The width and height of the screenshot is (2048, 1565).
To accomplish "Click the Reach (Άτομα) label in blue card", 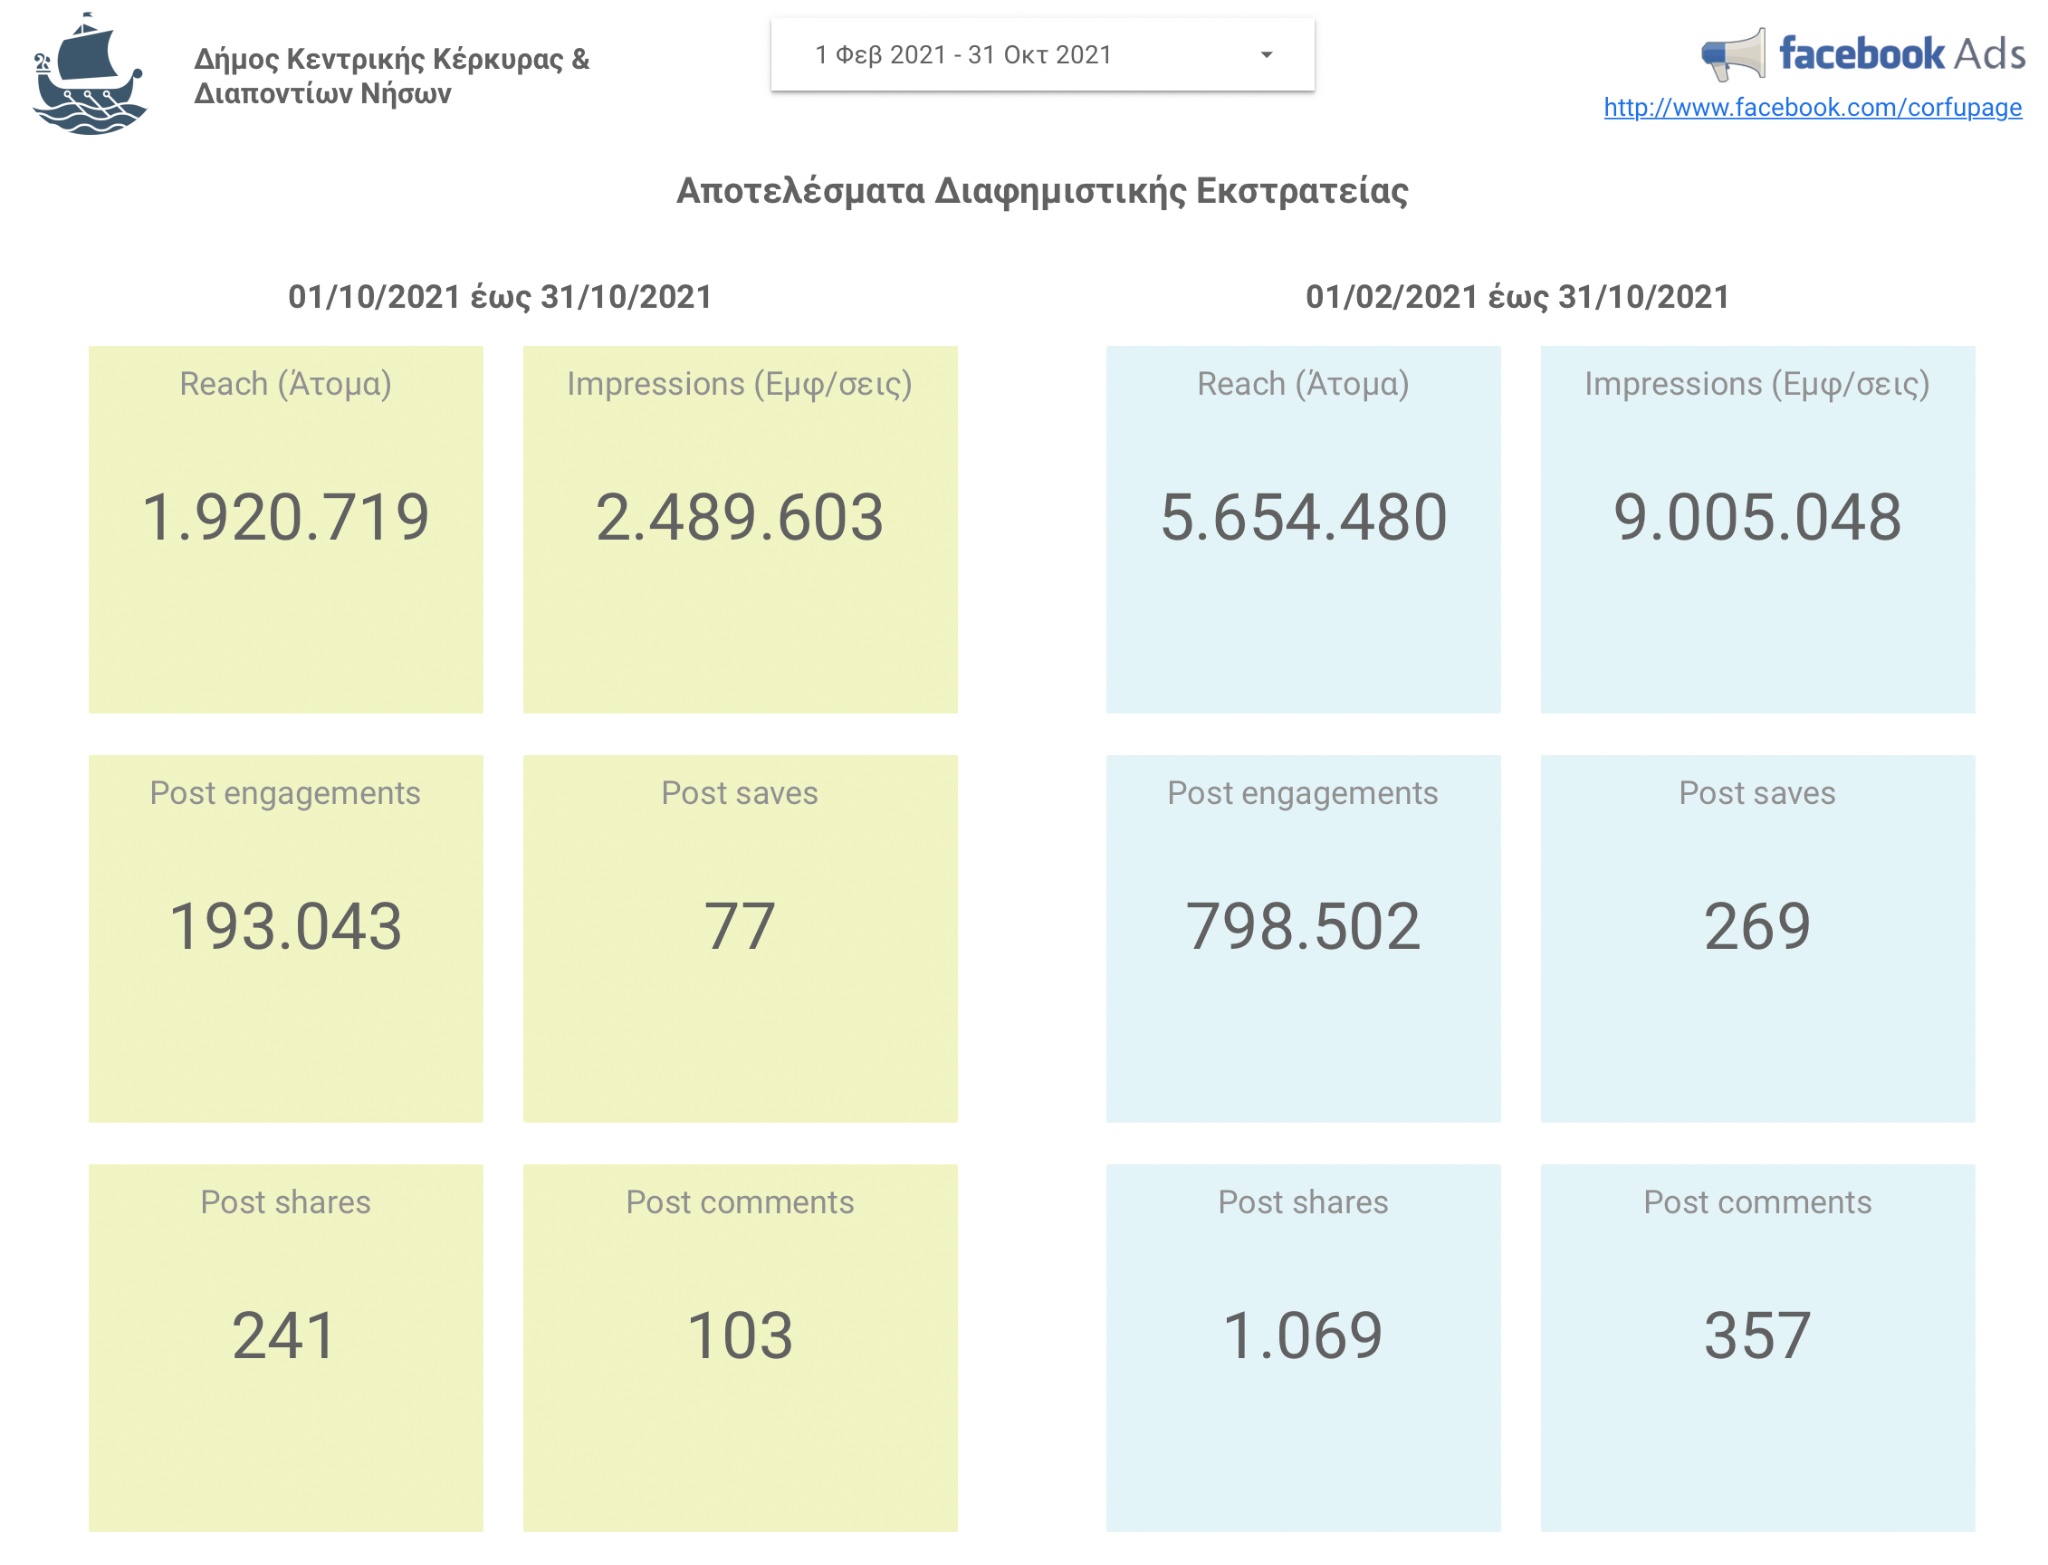I will [x=1303, y=384].
